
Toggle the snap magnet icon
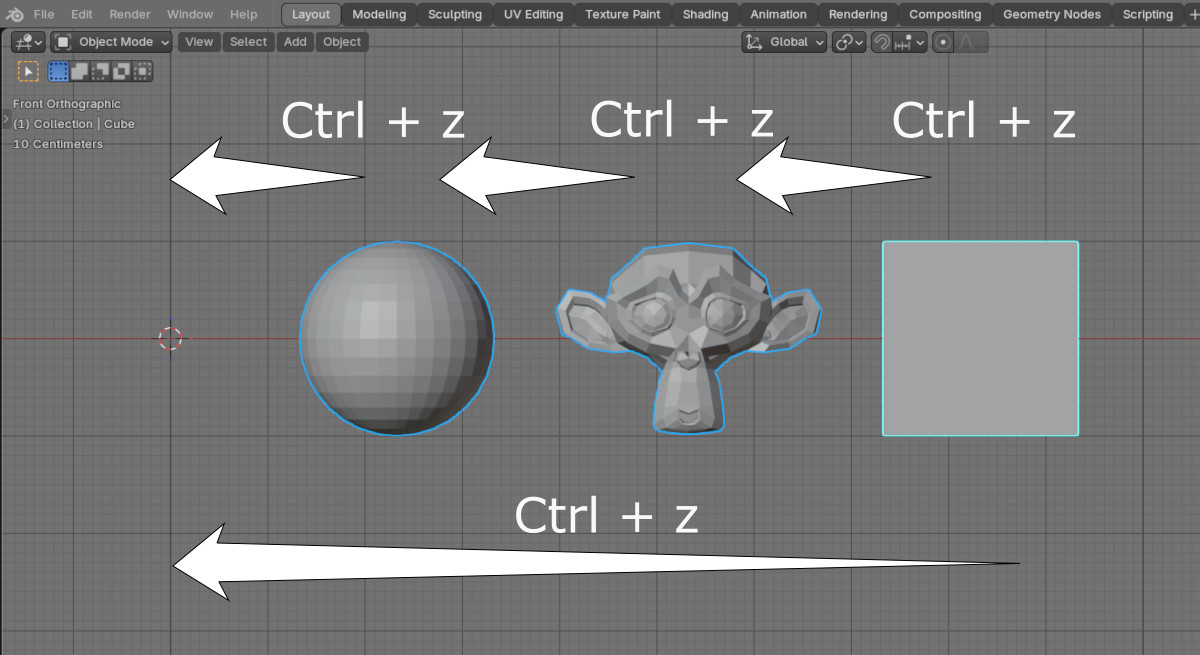tap(882, 42)
